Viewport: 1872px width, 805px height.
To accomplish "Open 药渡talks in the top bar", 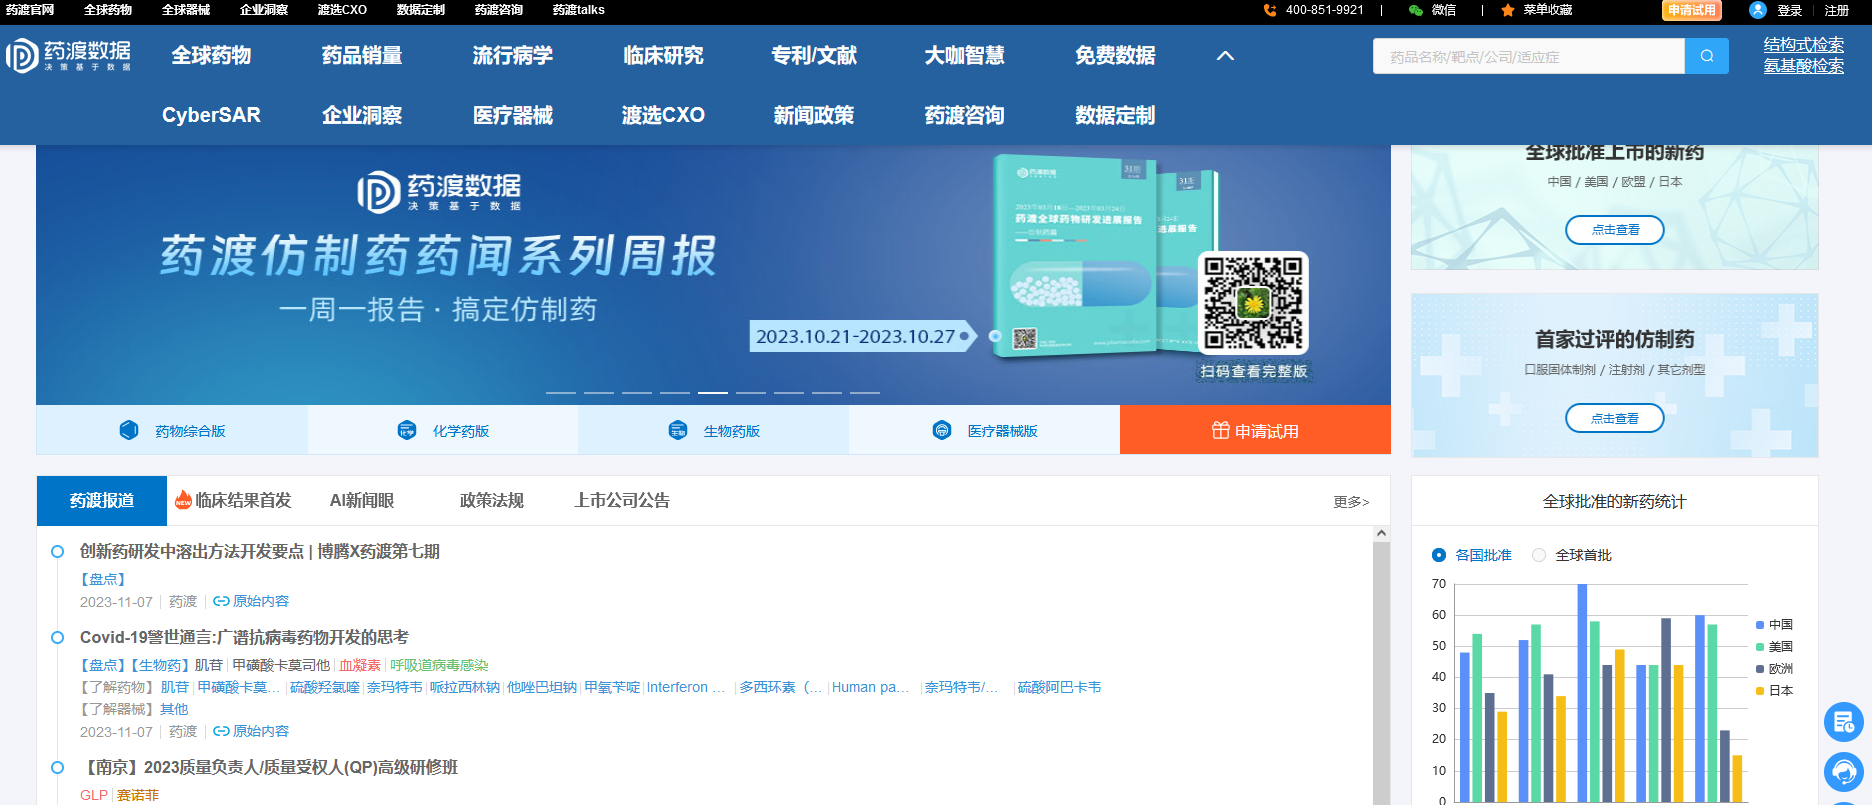I will pos(578,10).
